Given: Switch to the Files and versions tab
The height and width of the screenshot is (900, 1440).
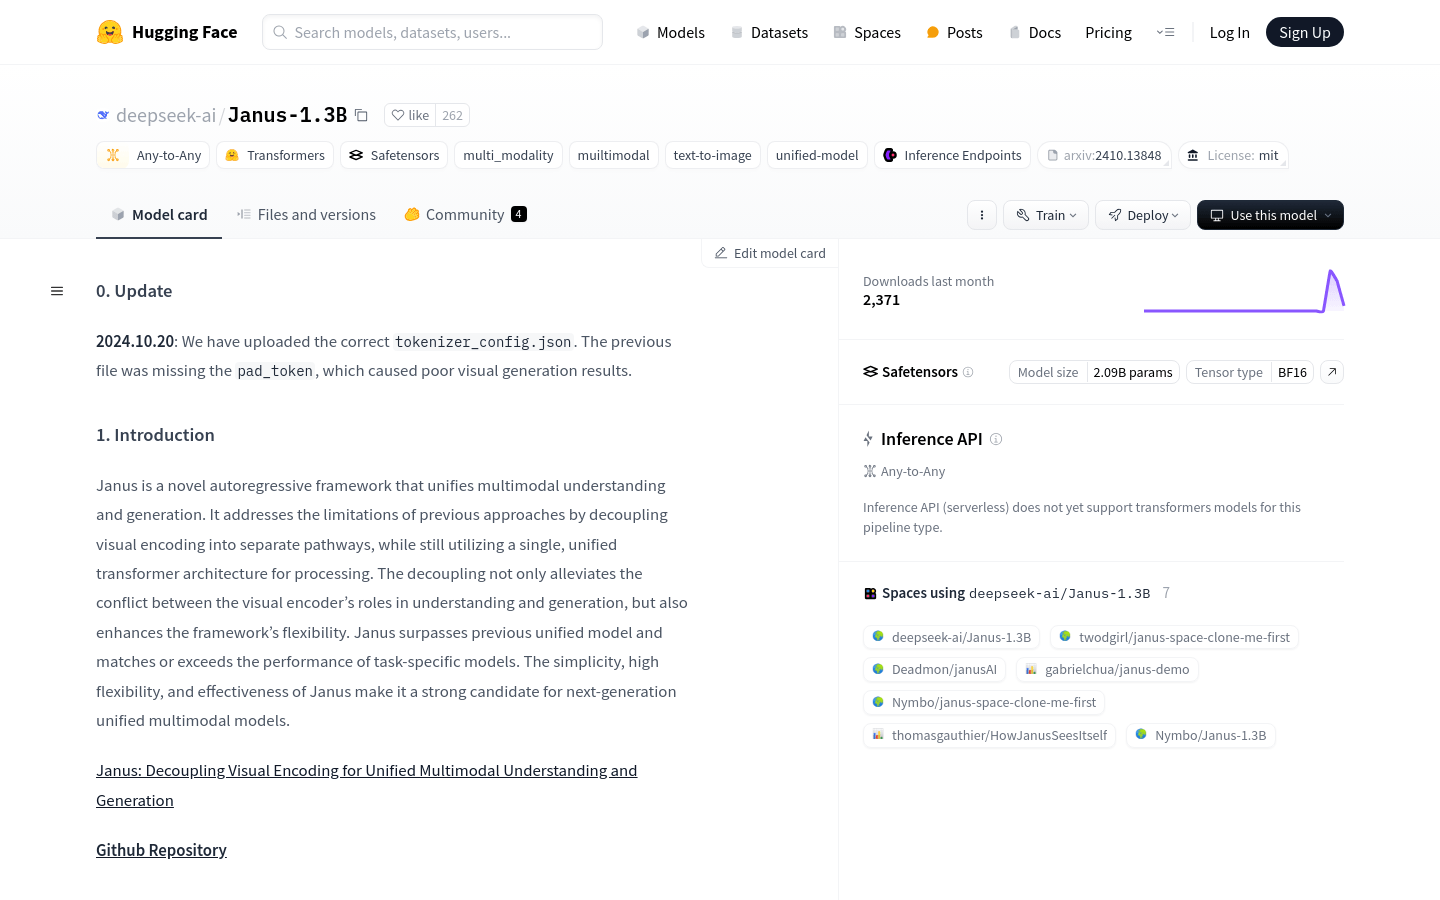Looking at the screenshot, I should [x=306, y=214].
